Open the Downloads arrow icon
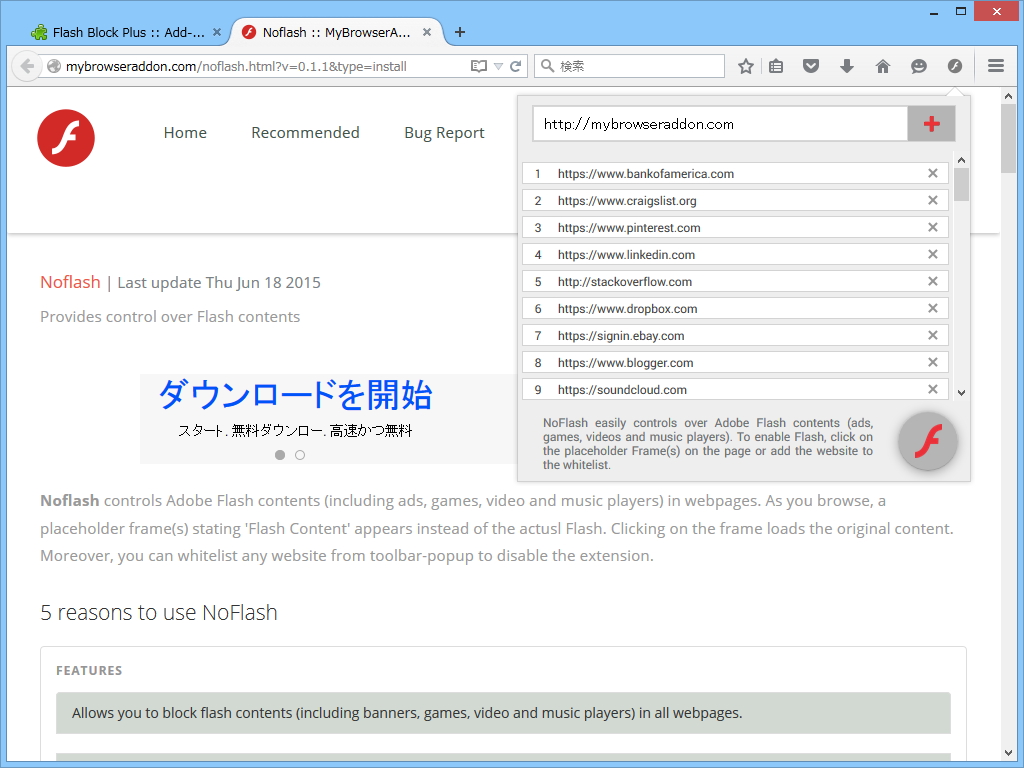 [846, 65]
